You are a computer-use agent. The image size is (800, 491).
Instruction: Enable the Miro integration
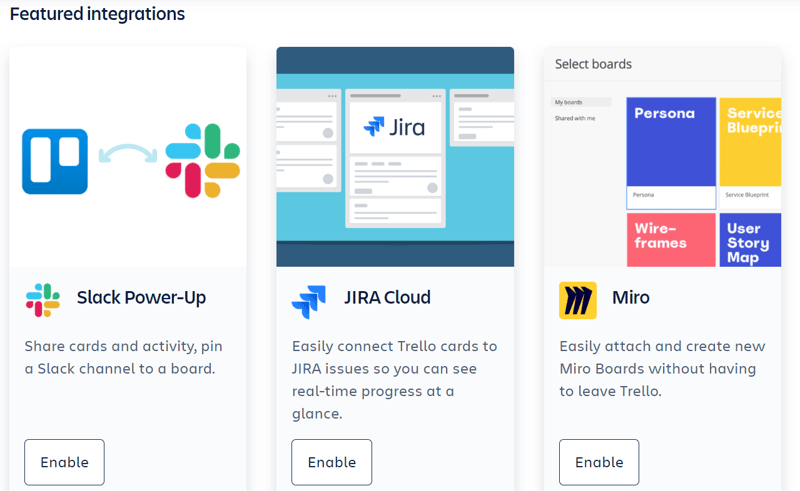[599, 462]
